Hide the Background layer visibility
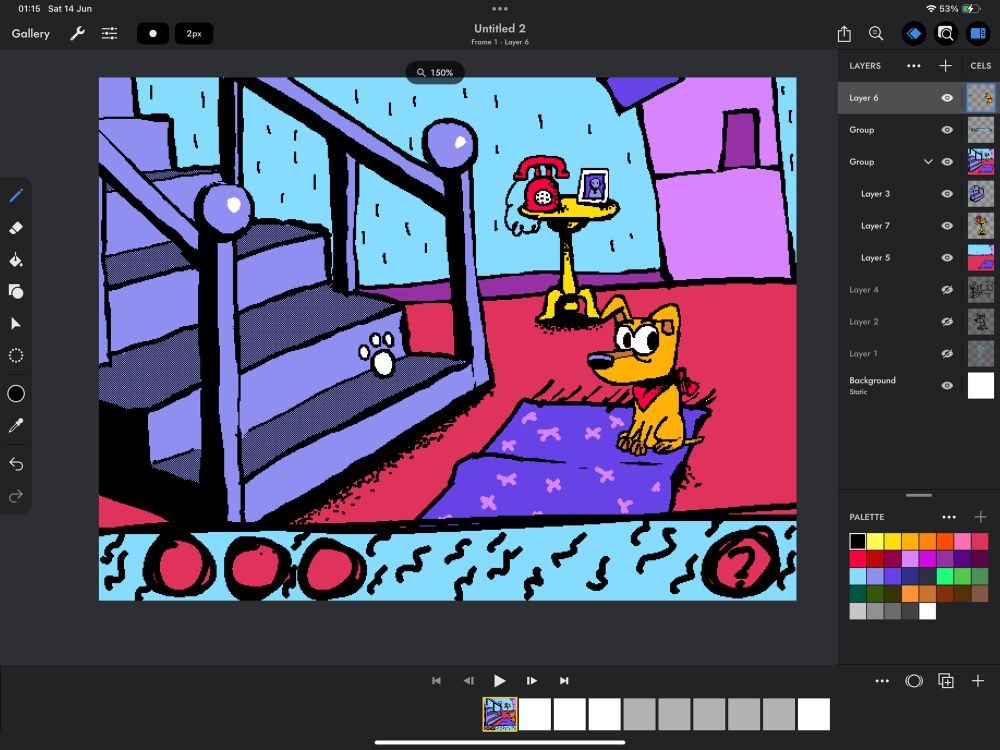 pyautogui.click(x=947, y=385)
